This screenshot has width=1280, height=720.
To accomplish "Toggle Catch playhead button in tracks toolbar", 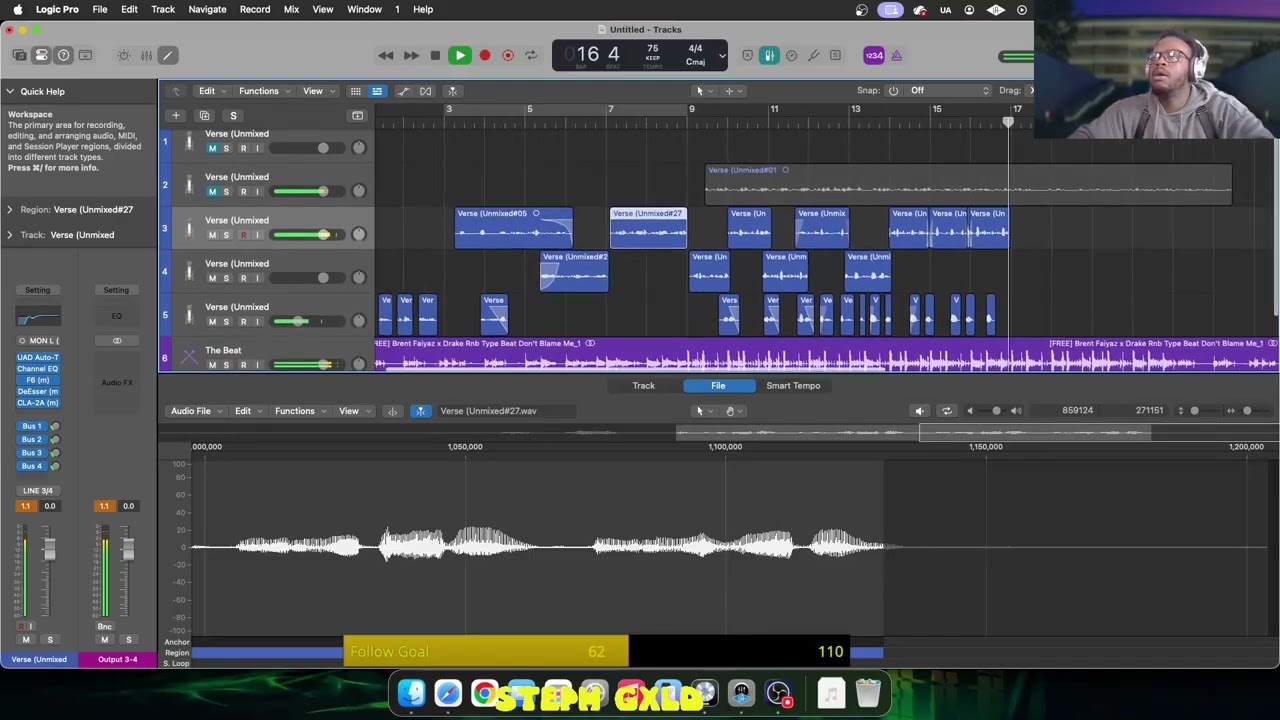I will 452,91.
